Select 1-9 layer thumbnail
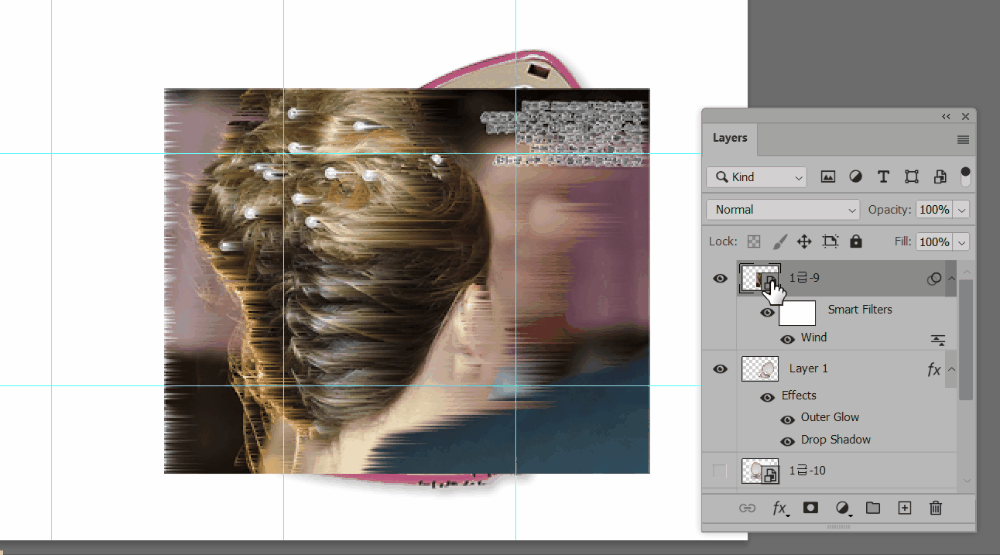The width and height of the screenshot is (1000, 555). pos(760,278)
